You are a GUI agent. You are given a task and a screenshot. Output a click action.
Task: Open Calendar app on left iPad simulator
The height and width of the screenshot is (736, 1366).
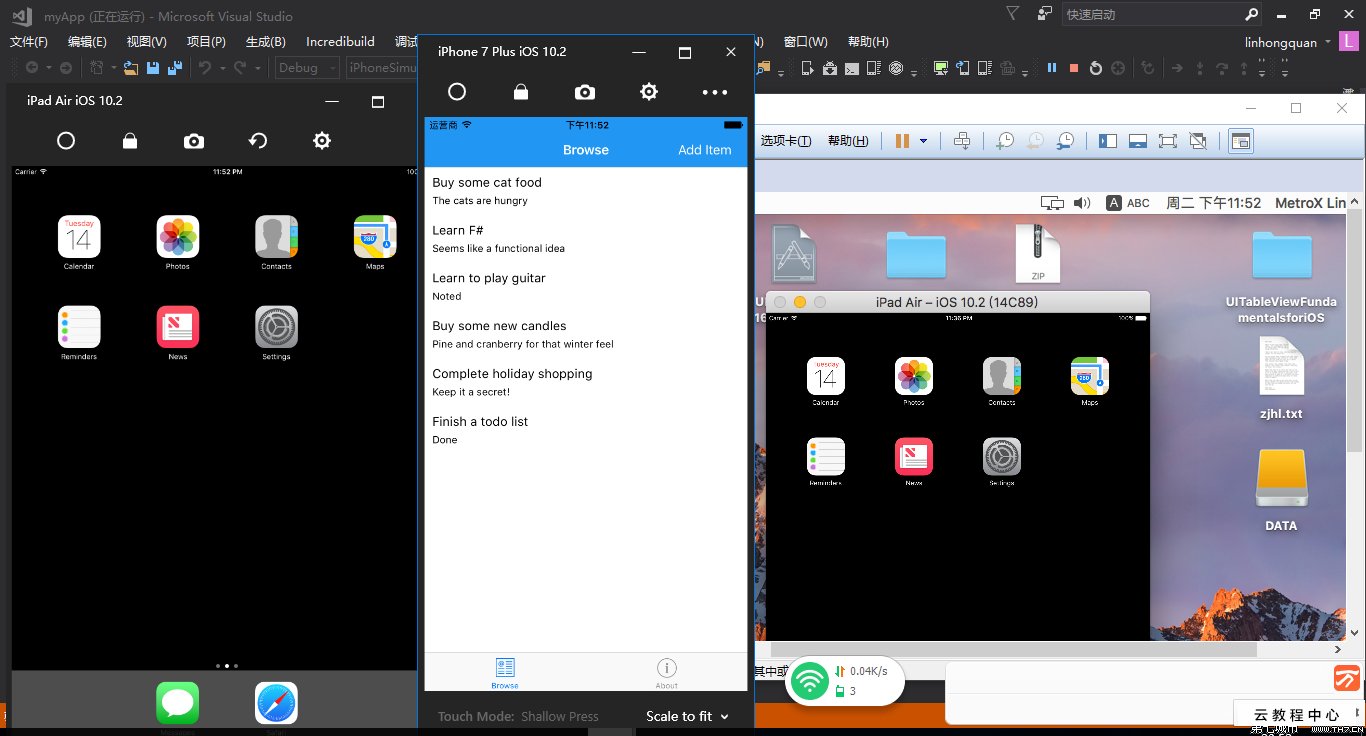coord(79,237)
